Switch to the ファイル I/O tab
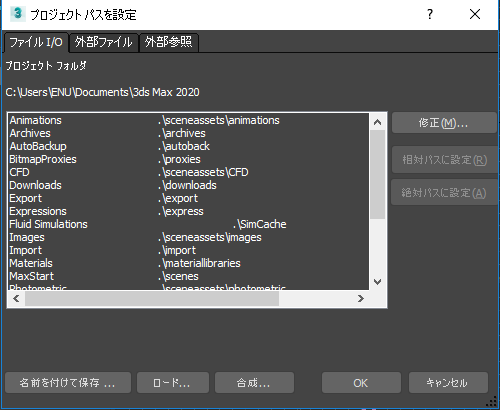The image size is (500, 410). point(36,42)
